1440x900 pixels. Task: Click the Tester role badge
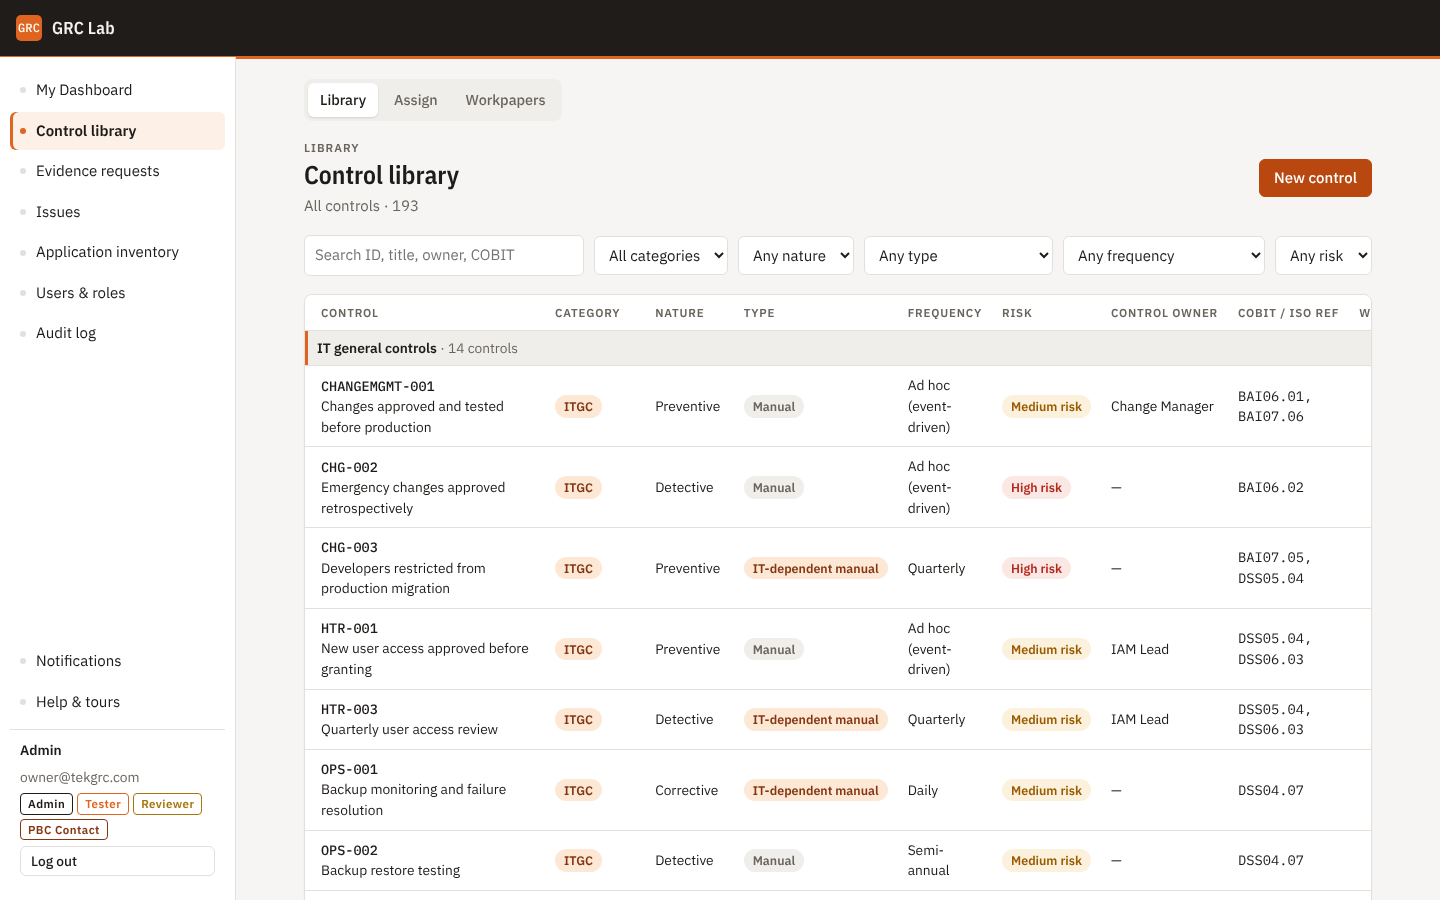103,804
